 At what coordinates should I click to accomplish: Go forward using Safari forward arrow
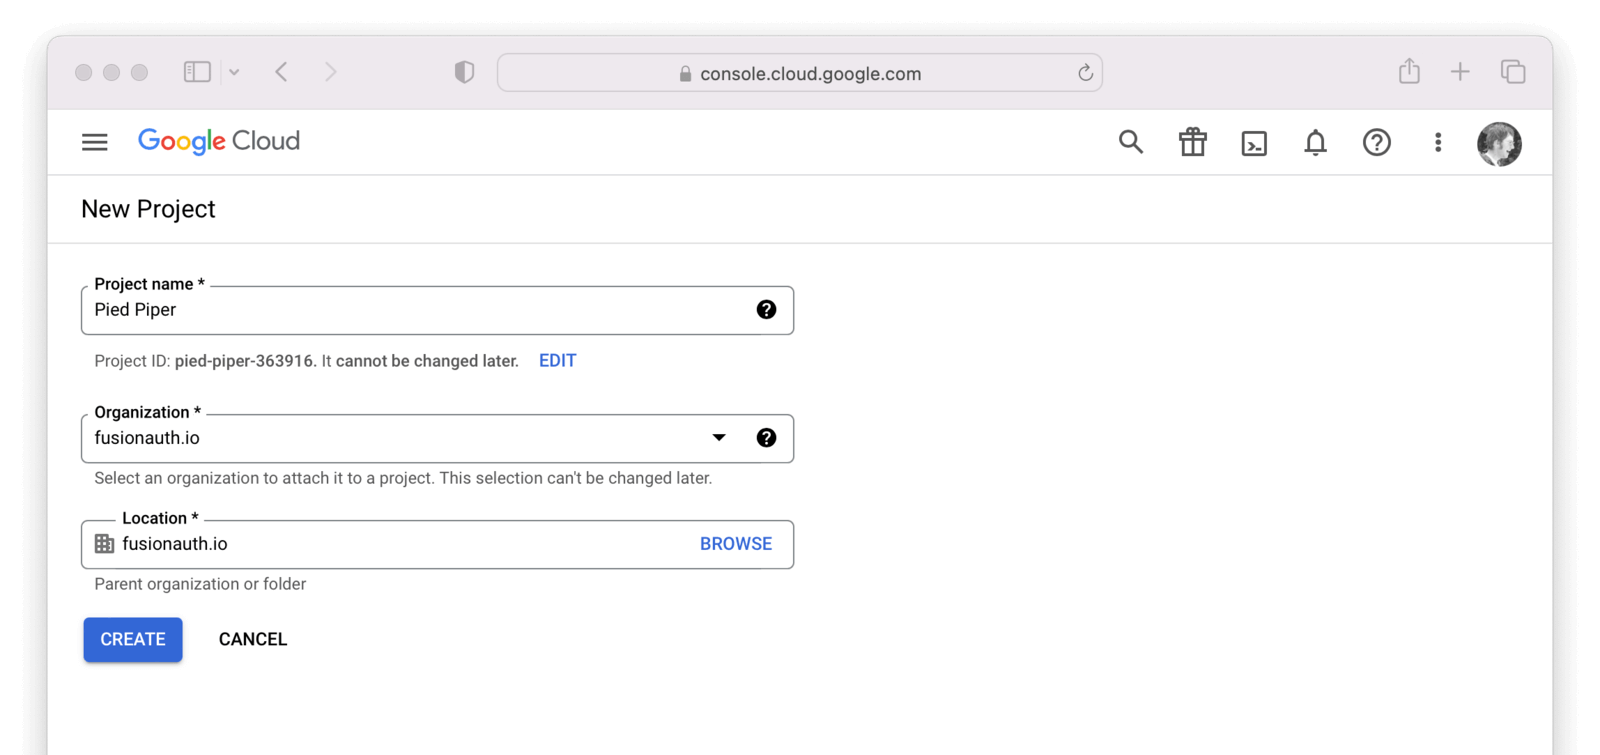[331, 72]
